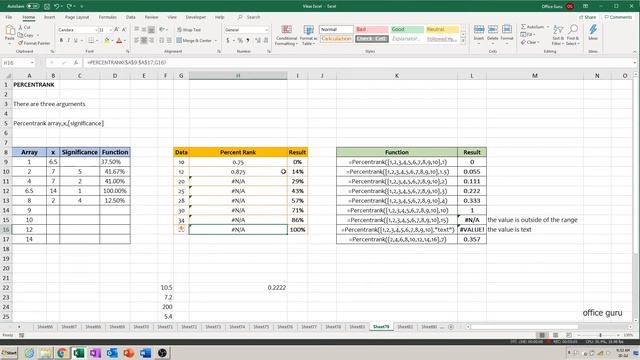
Task: Click the Increase Decimal icon
Action: point(258,40)
